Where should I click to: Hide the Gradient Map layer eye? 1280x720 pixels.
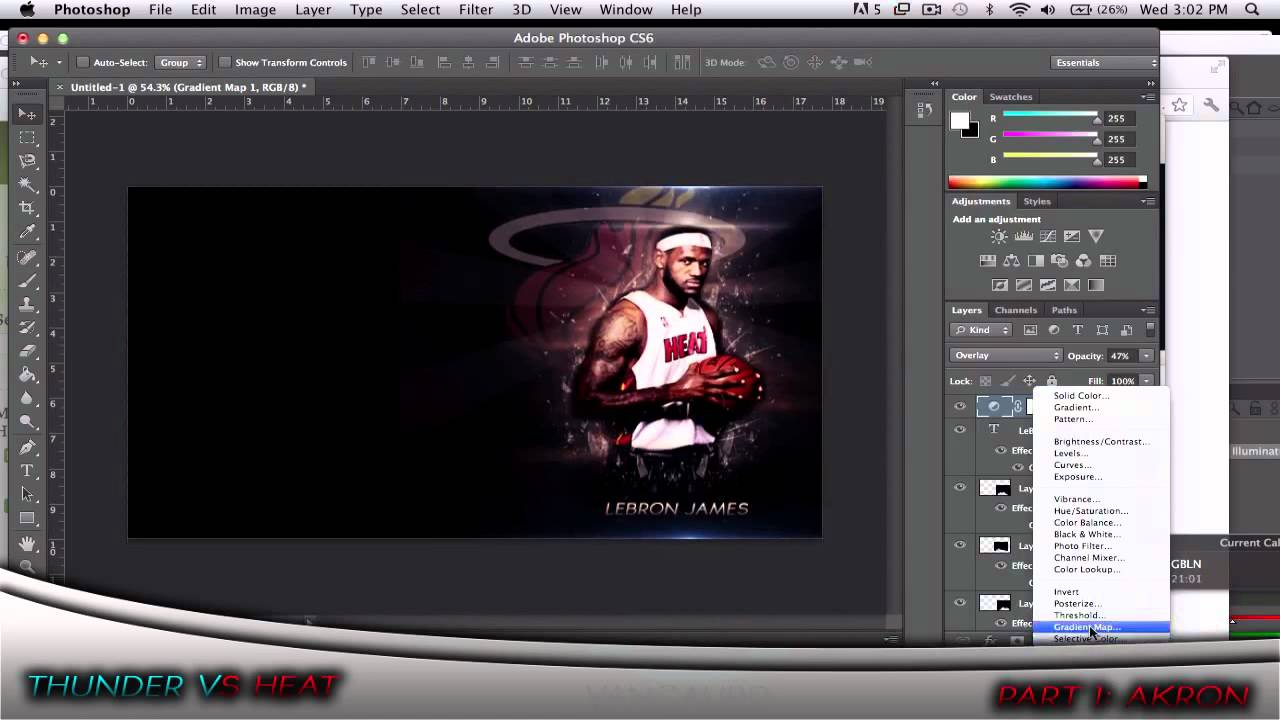click(960, 406)
